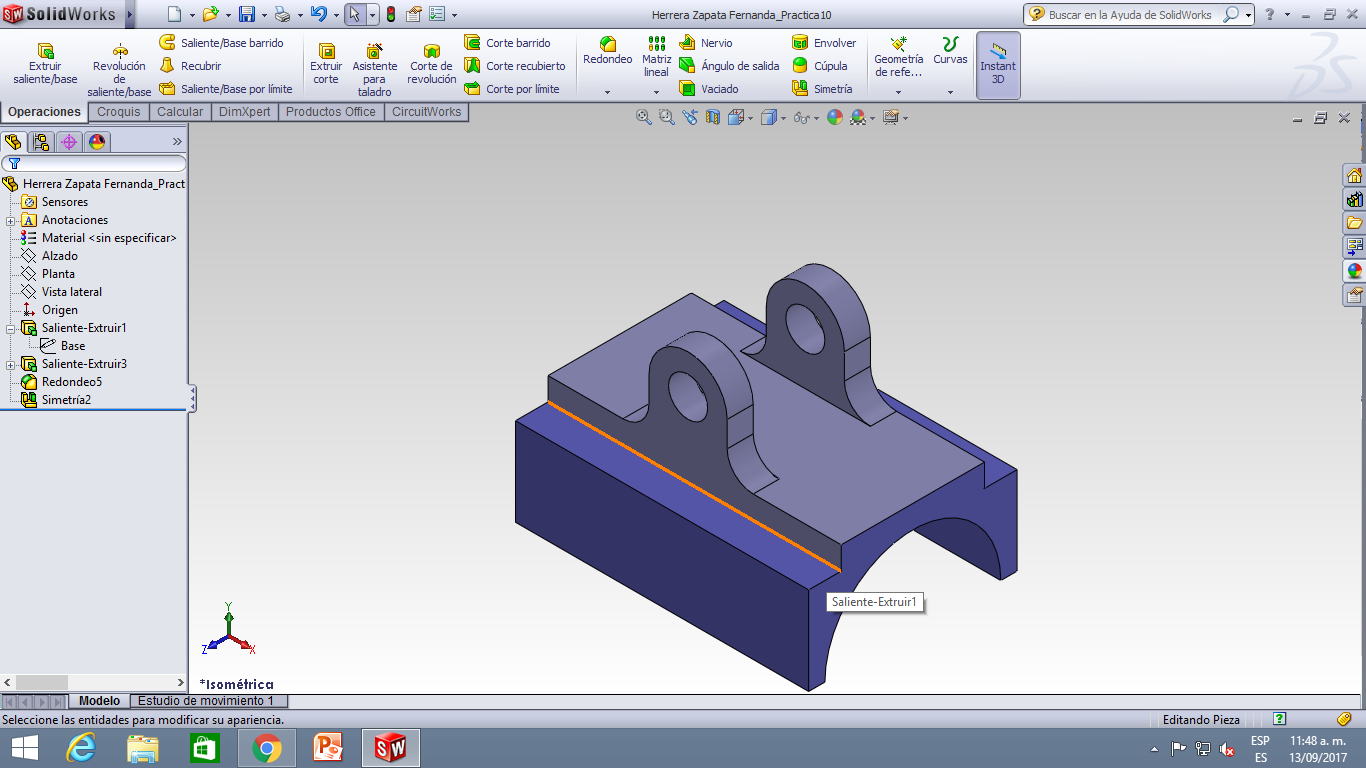Select the Corte de revolución tool
This screenshot has width=1366, height=768.
(431, 66)
